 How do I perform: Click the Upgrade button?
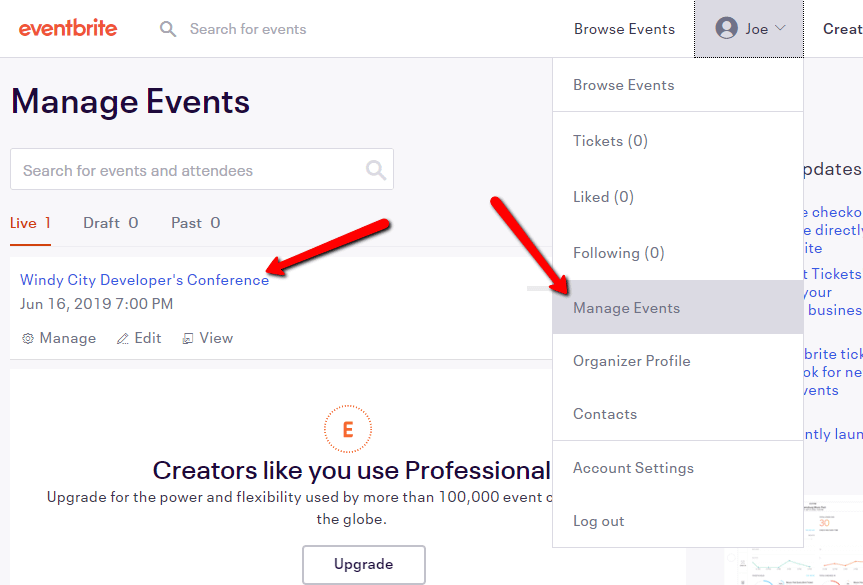coord(364,564)
